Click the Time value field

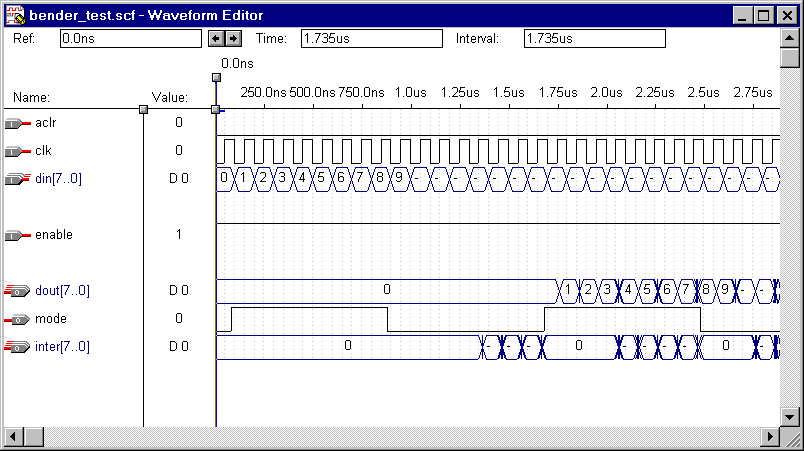pyautogui.click(x=372, y=38)
